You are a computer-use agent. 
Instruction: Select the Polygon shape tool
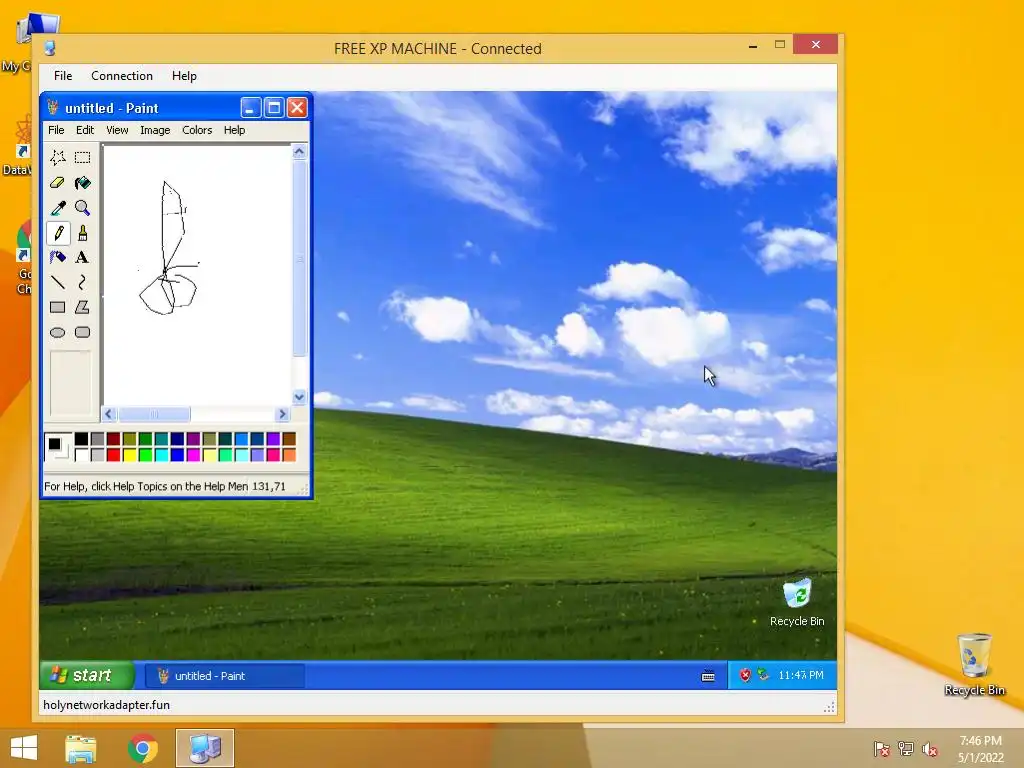coord(82,307)
